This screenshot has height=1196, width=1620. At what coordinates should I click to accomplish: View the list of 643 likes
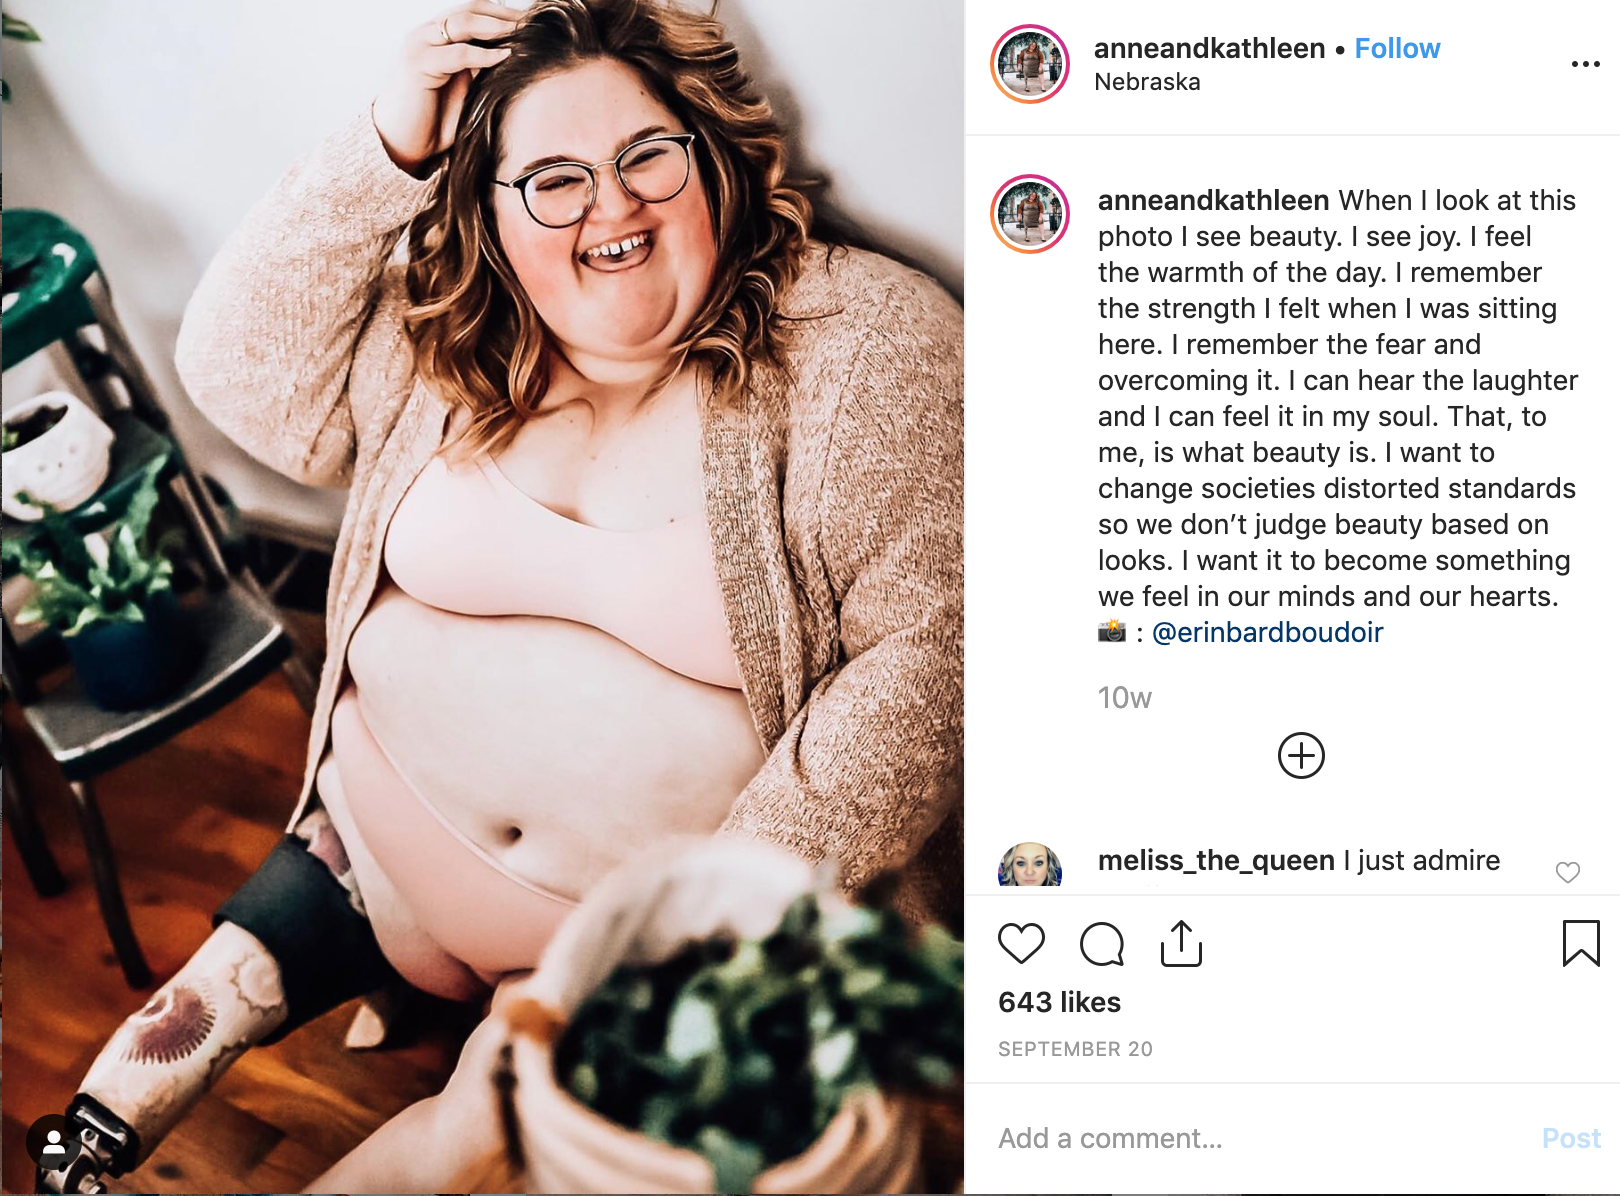(1059, 1002)
